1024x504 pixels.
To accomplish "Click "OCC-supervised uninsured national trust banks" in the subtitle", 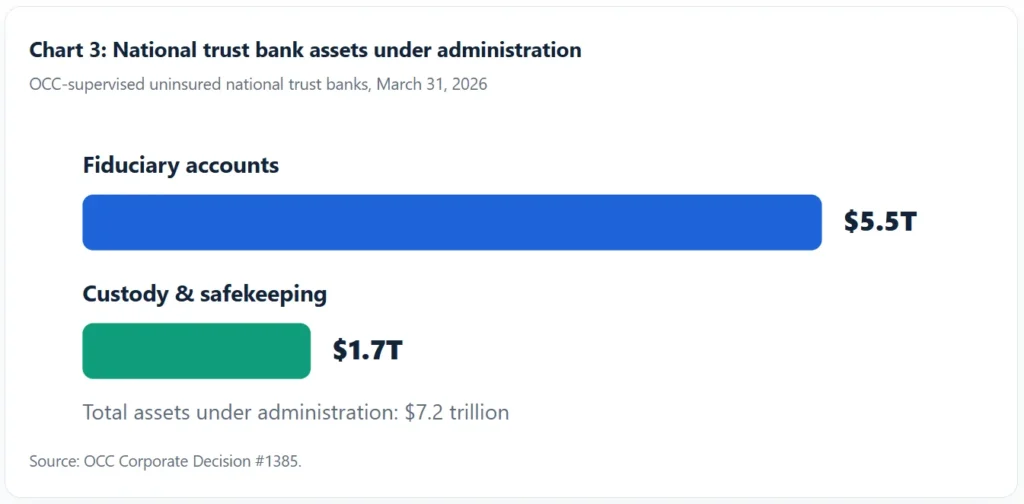I will (x=200, y=85).
